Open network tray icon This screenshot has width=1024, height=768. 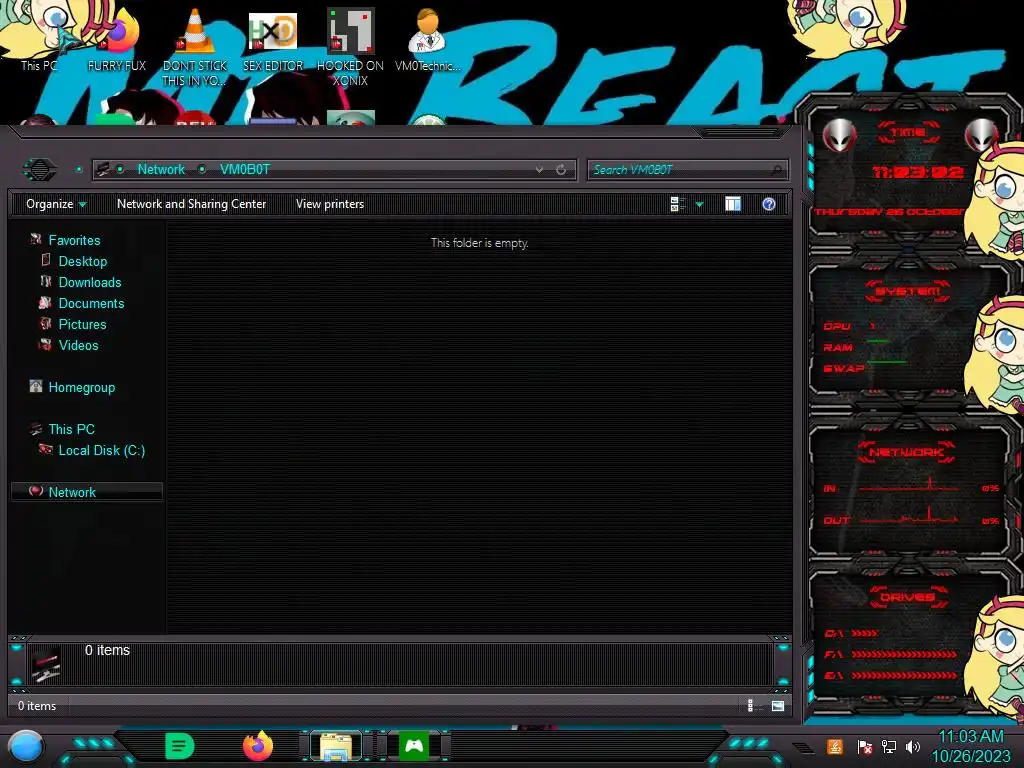click(889, 746)
